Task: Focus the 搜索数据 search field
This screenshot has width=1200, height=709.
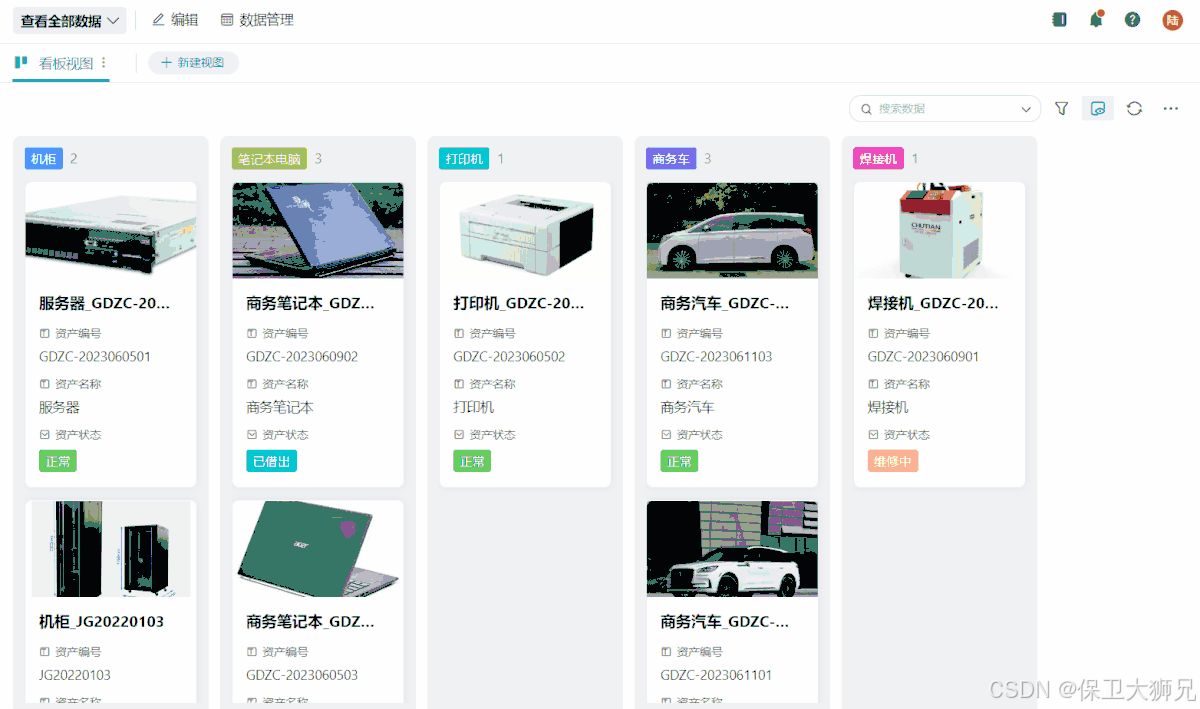Action: click(x=945, y=108)
